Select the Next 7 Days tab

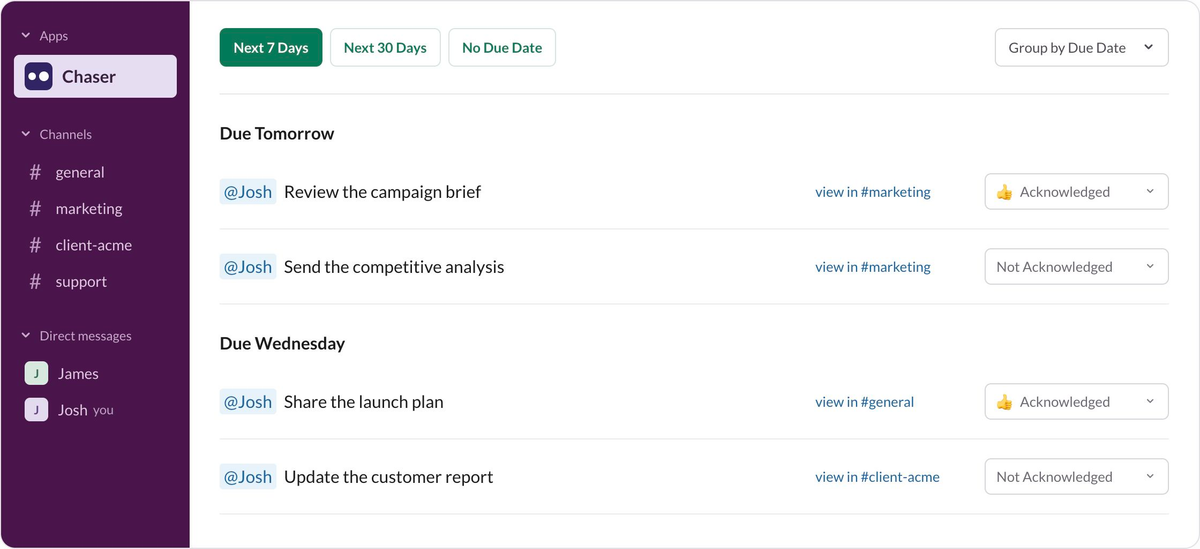click(x=271, y=47)
